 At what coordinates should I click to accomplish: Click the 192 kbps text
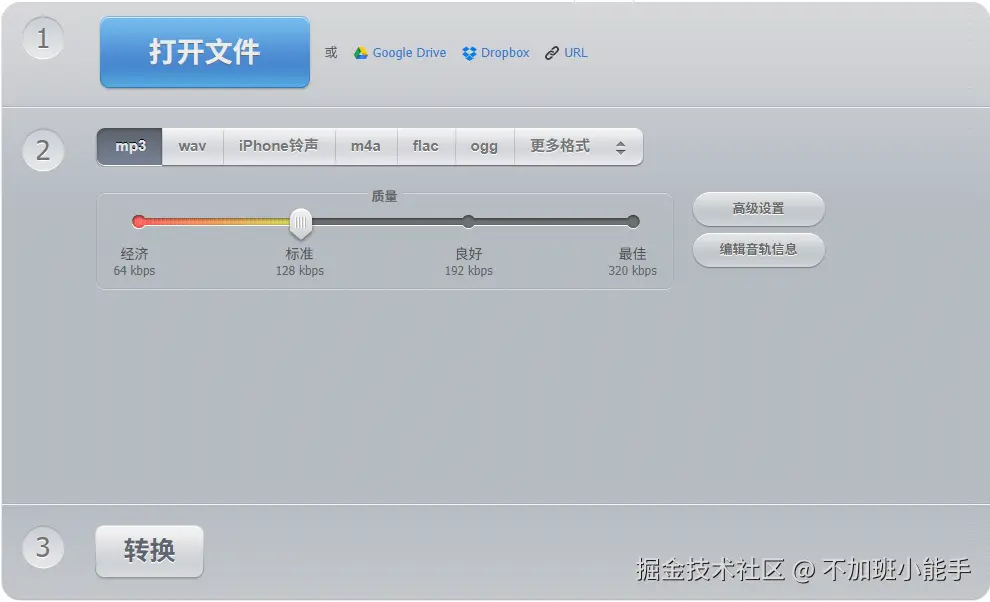[468, 270]
